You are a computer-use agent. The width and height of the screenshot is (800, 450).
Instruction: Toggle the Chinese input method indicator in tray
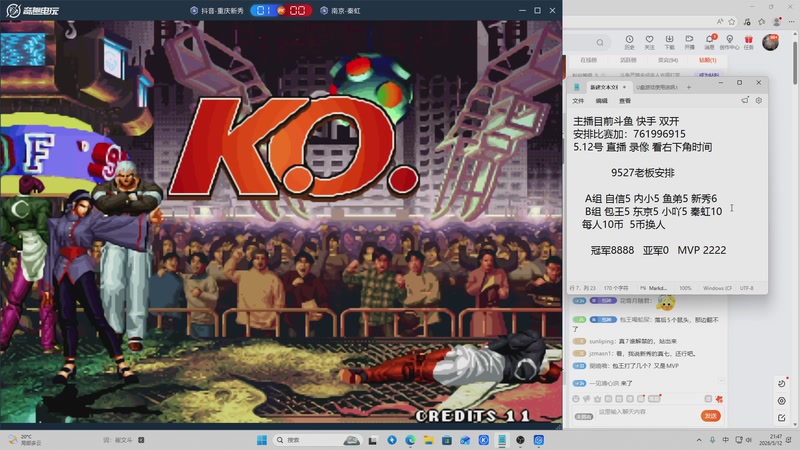(726, 440)
